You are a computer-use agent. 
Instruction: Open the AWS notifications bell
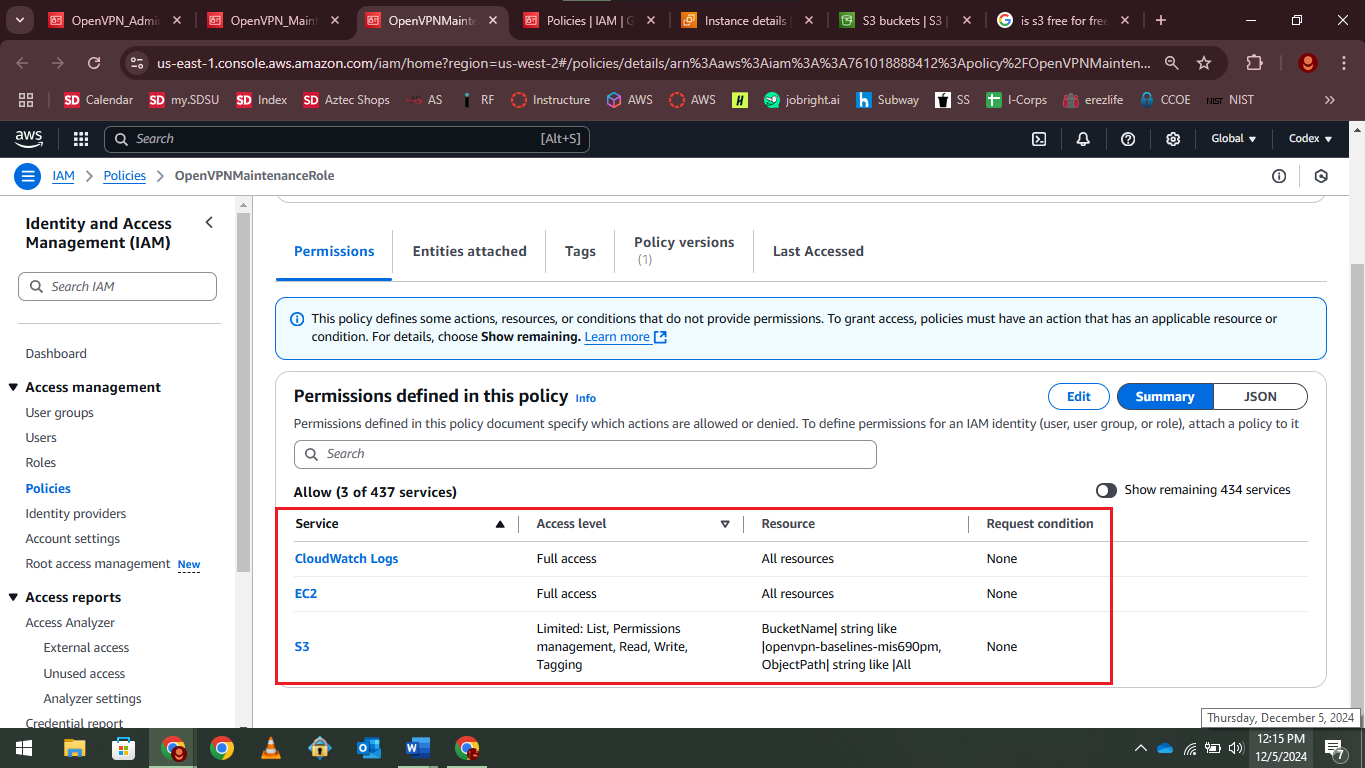[1083, 139]
